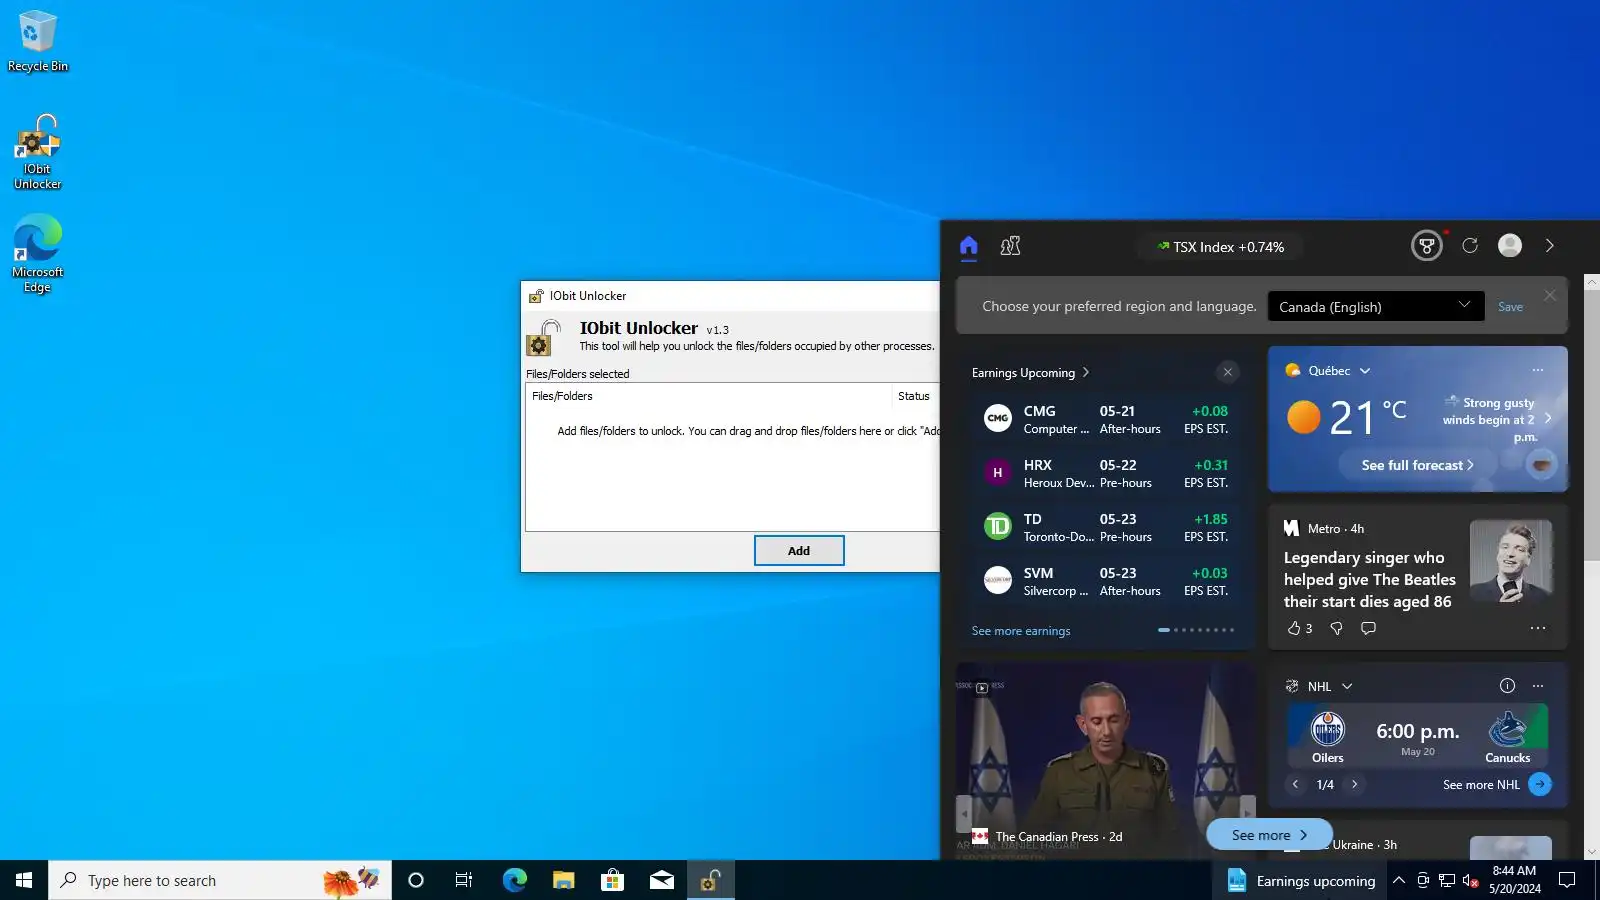Open the CMG earnings row
The height and width of the screenshot is (900, 1600).
[x=1106, y=419]
